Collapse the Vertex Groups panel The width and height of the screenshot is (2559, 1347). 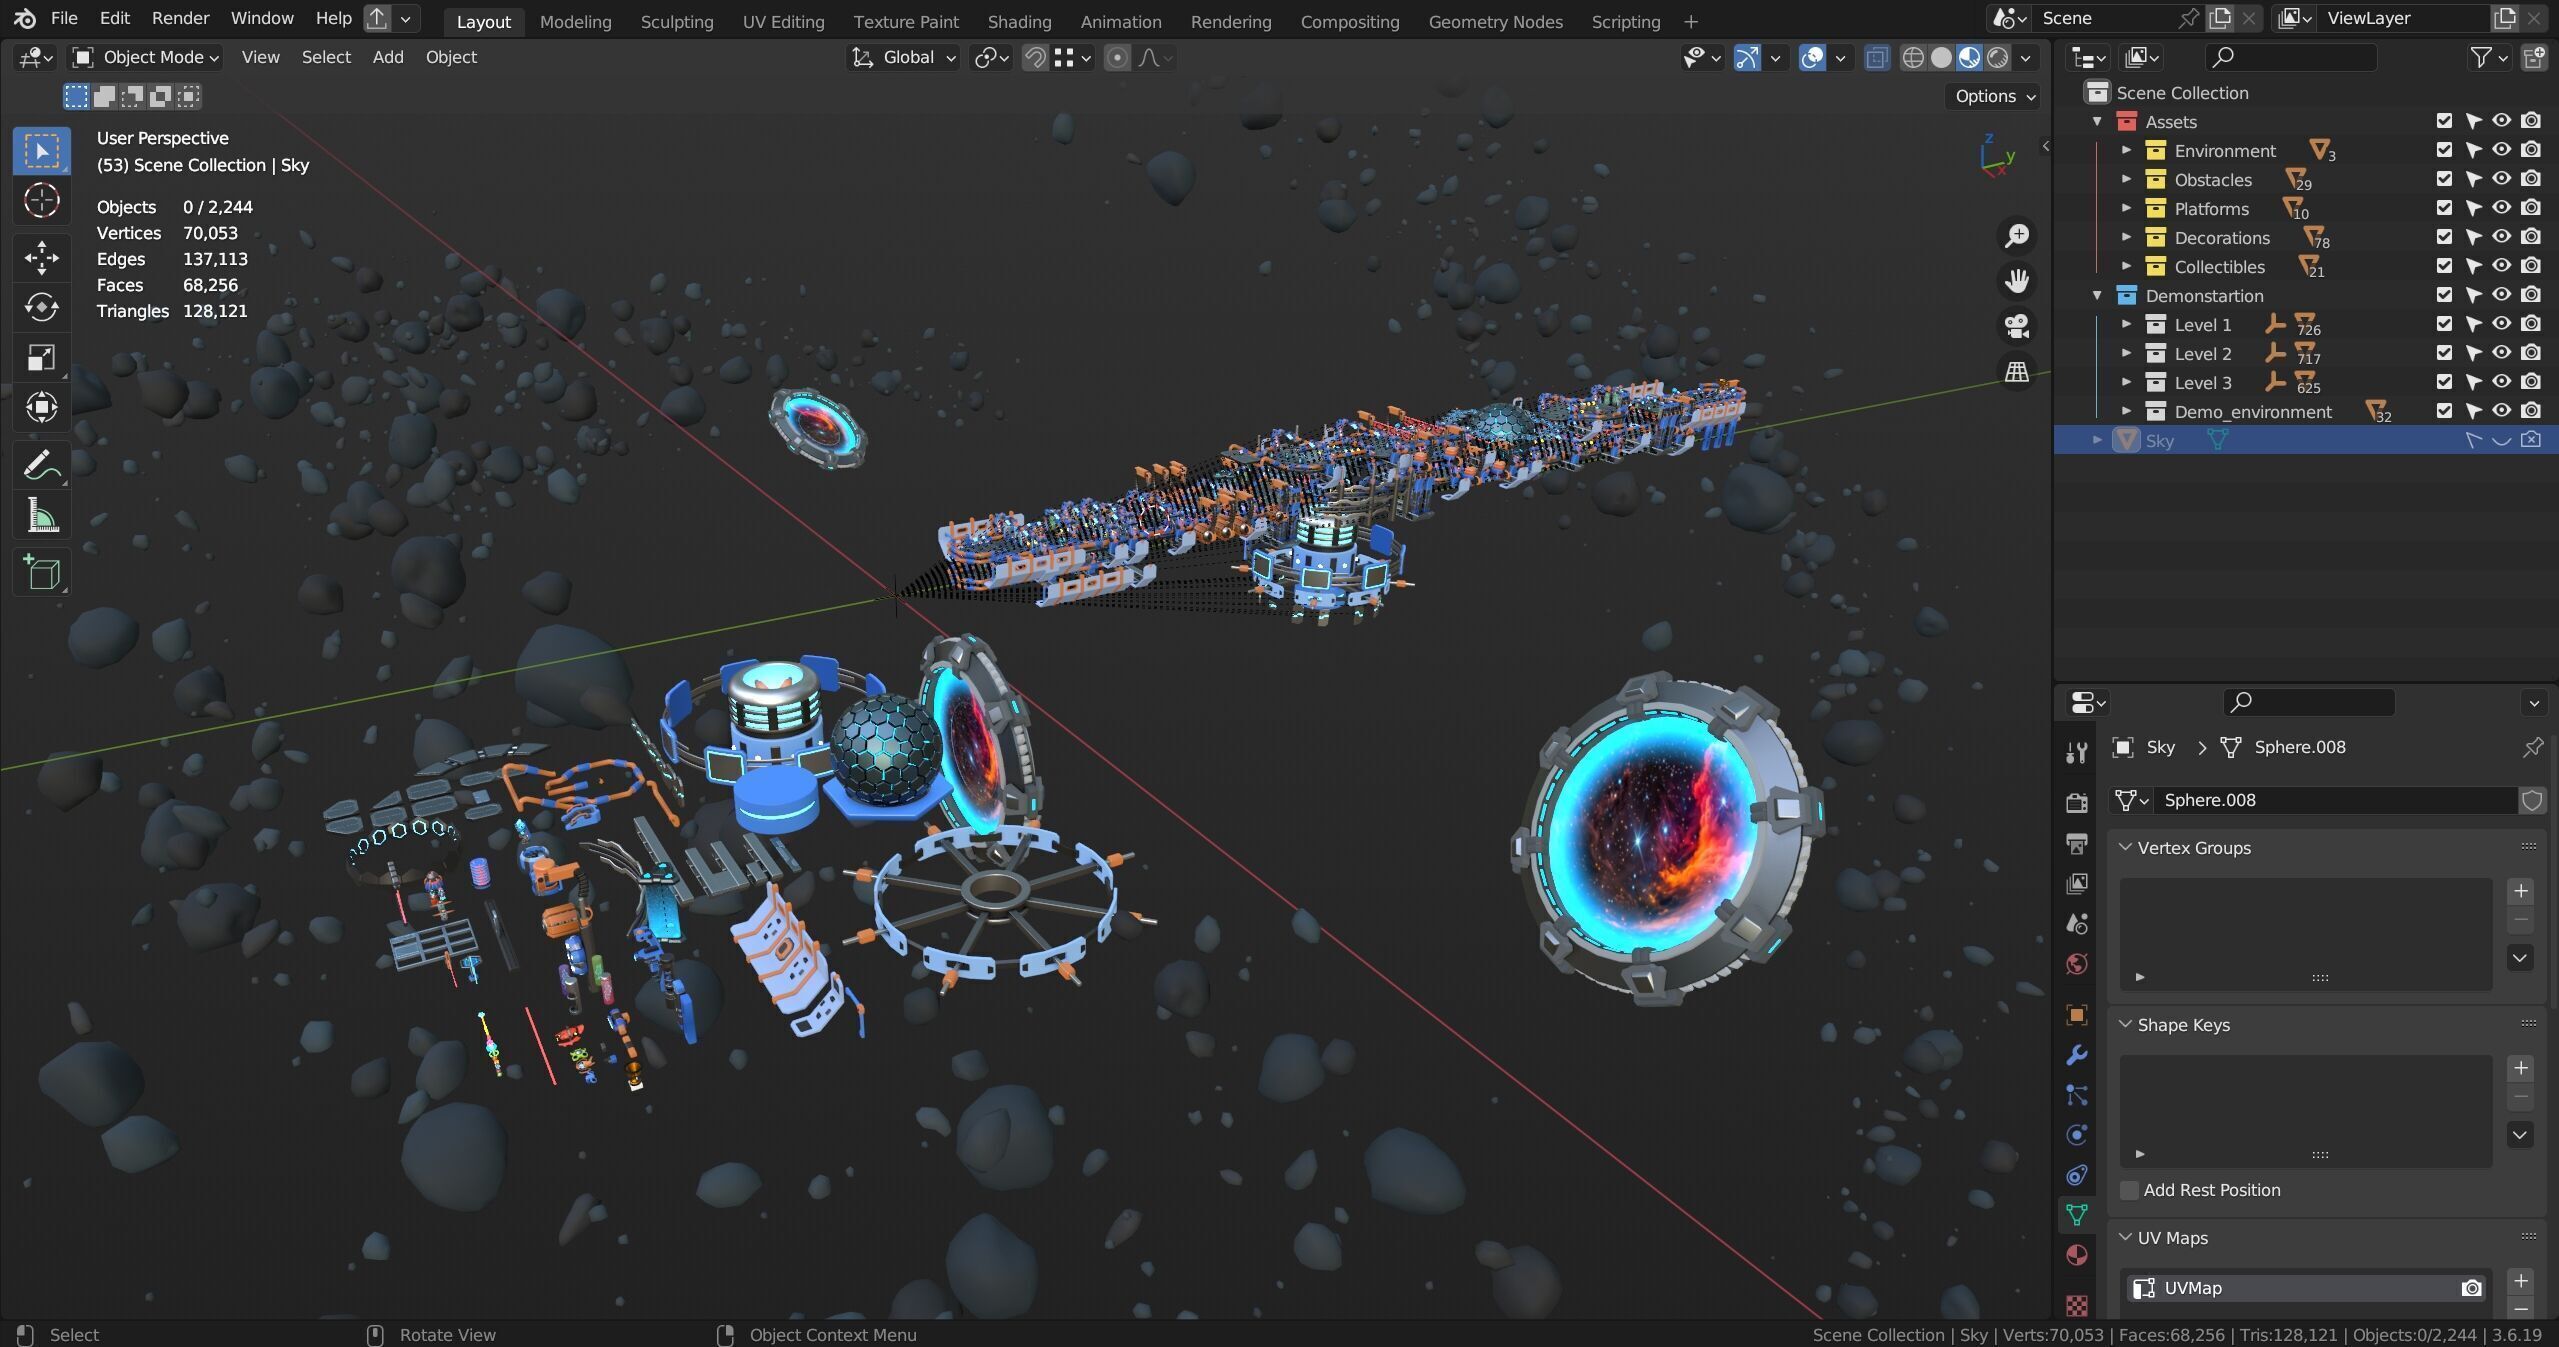(x=2126, y=847)
